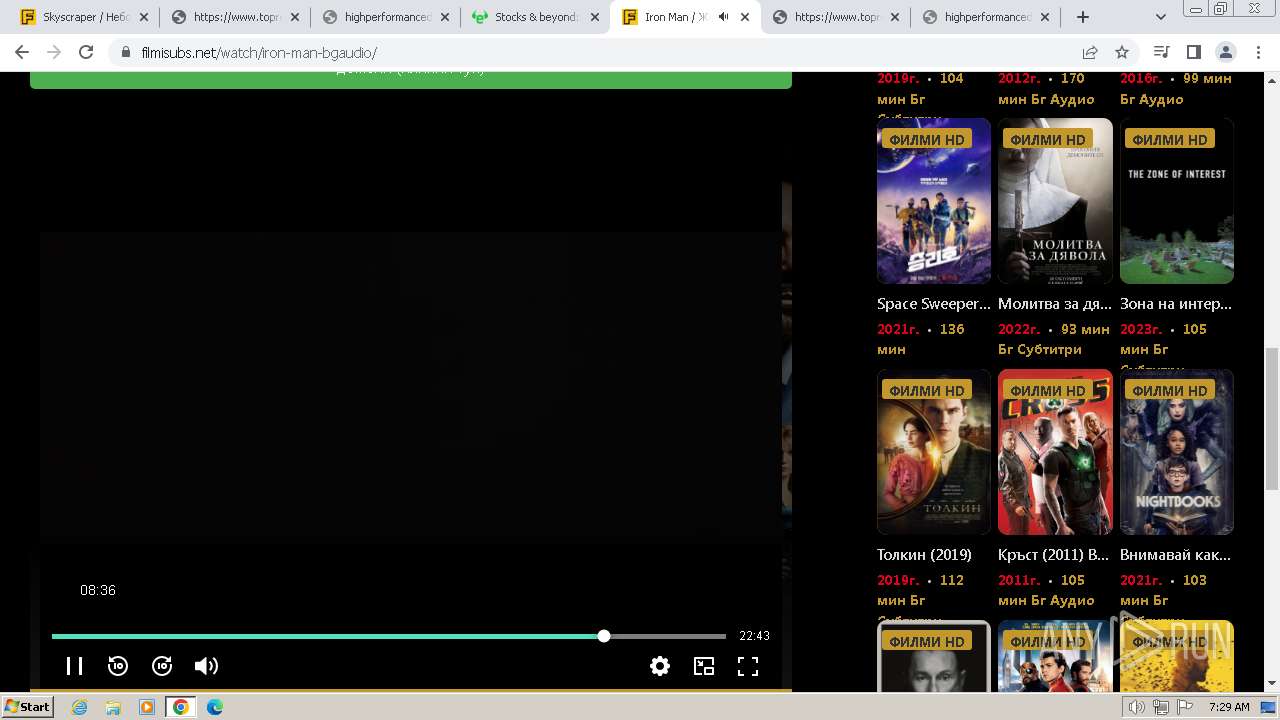The image size is (1280, 720).
Task: Open Windows Media Player taskbar icon
Action: (147, 707)
